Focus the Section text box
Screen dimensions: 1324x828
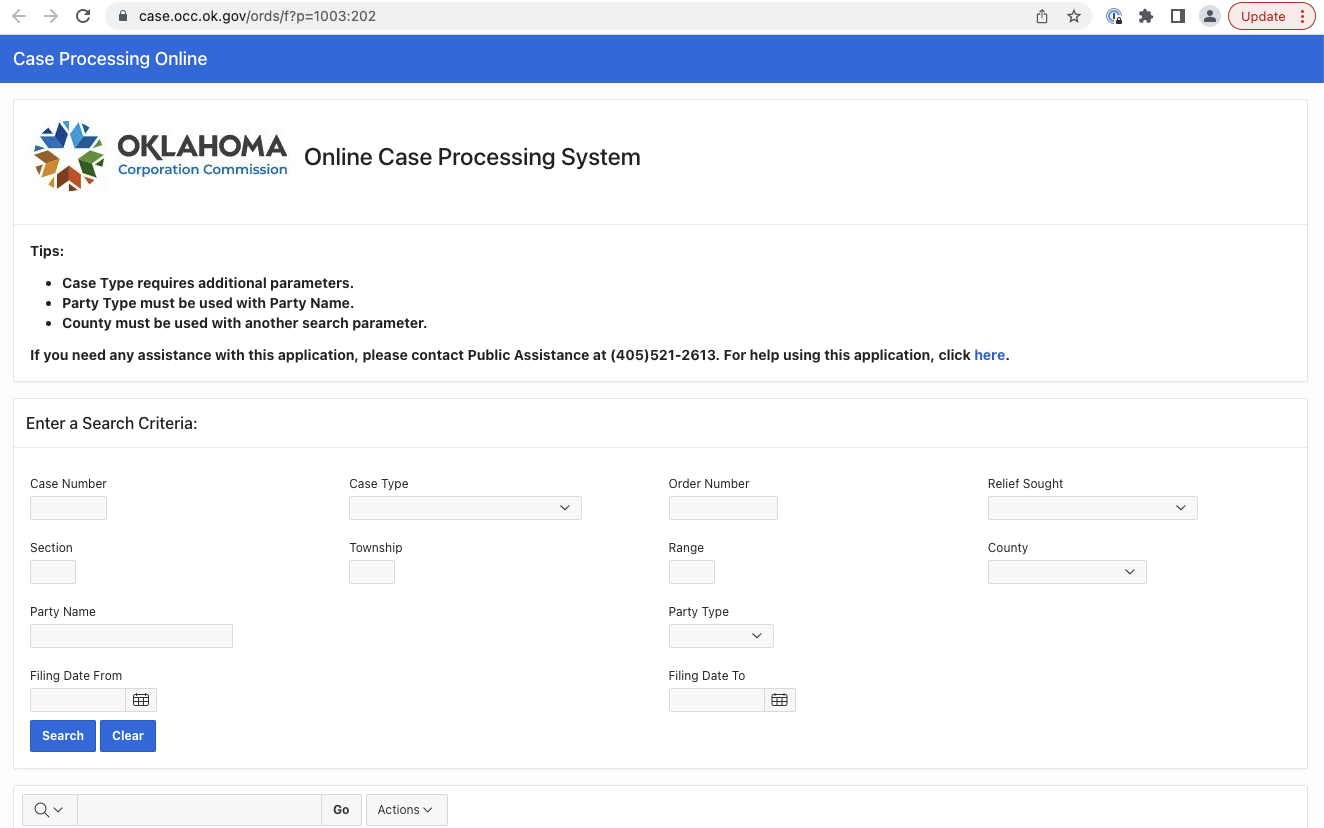click(x=53, y=572)
